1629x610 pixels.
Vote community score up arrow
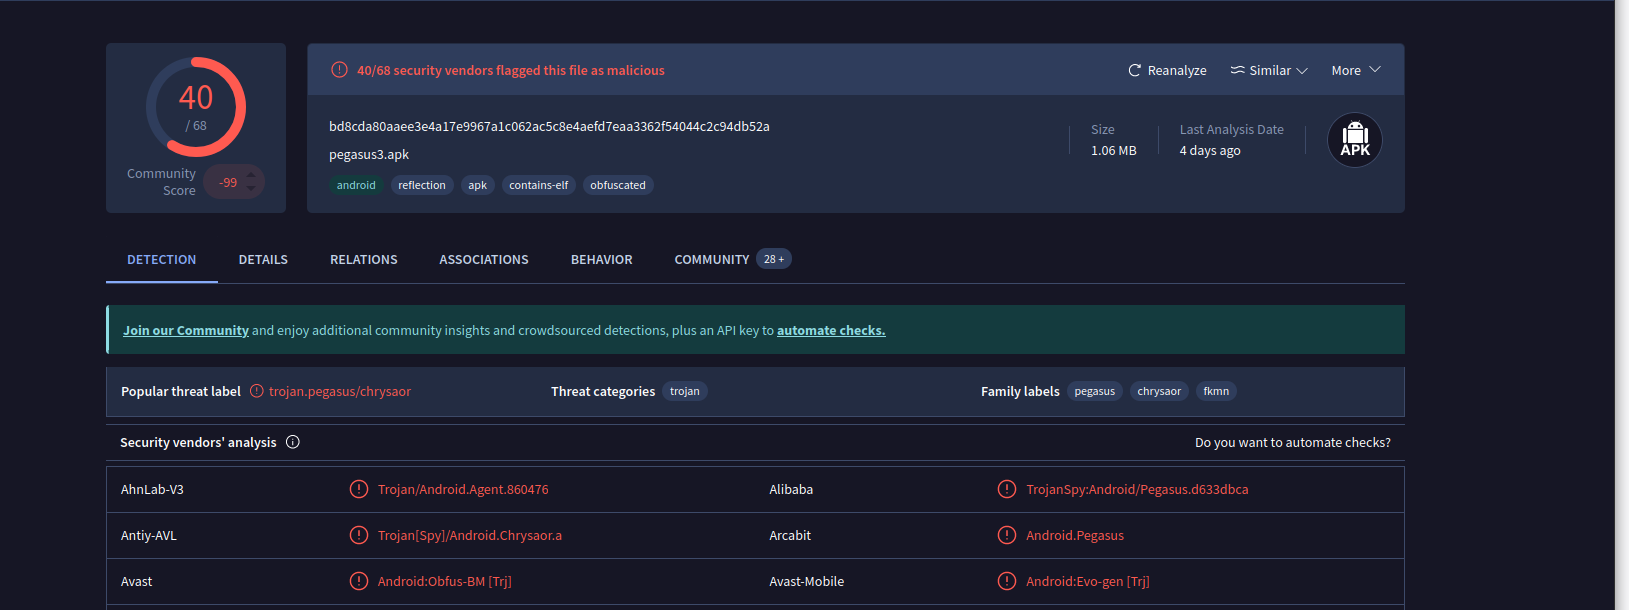pos(251,175)
